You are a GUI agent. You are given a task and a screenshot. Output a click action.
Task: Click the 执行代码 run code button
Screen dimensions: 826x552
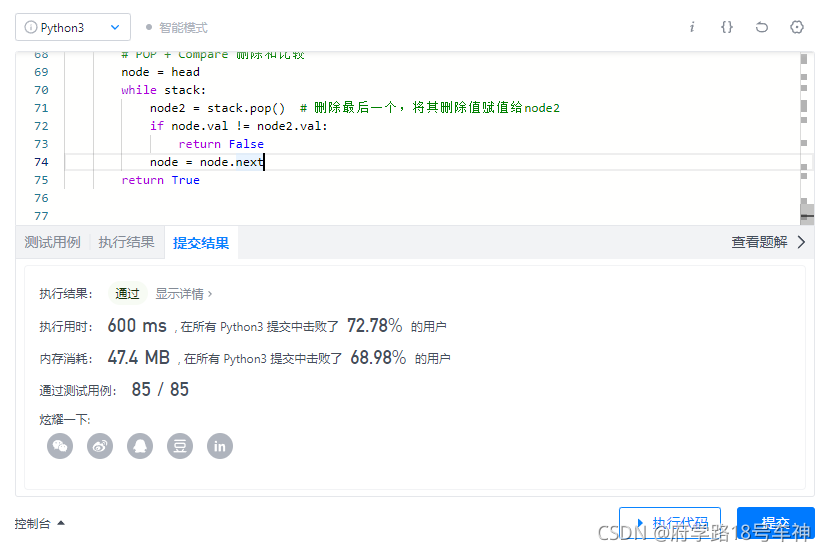pos(670,523)
